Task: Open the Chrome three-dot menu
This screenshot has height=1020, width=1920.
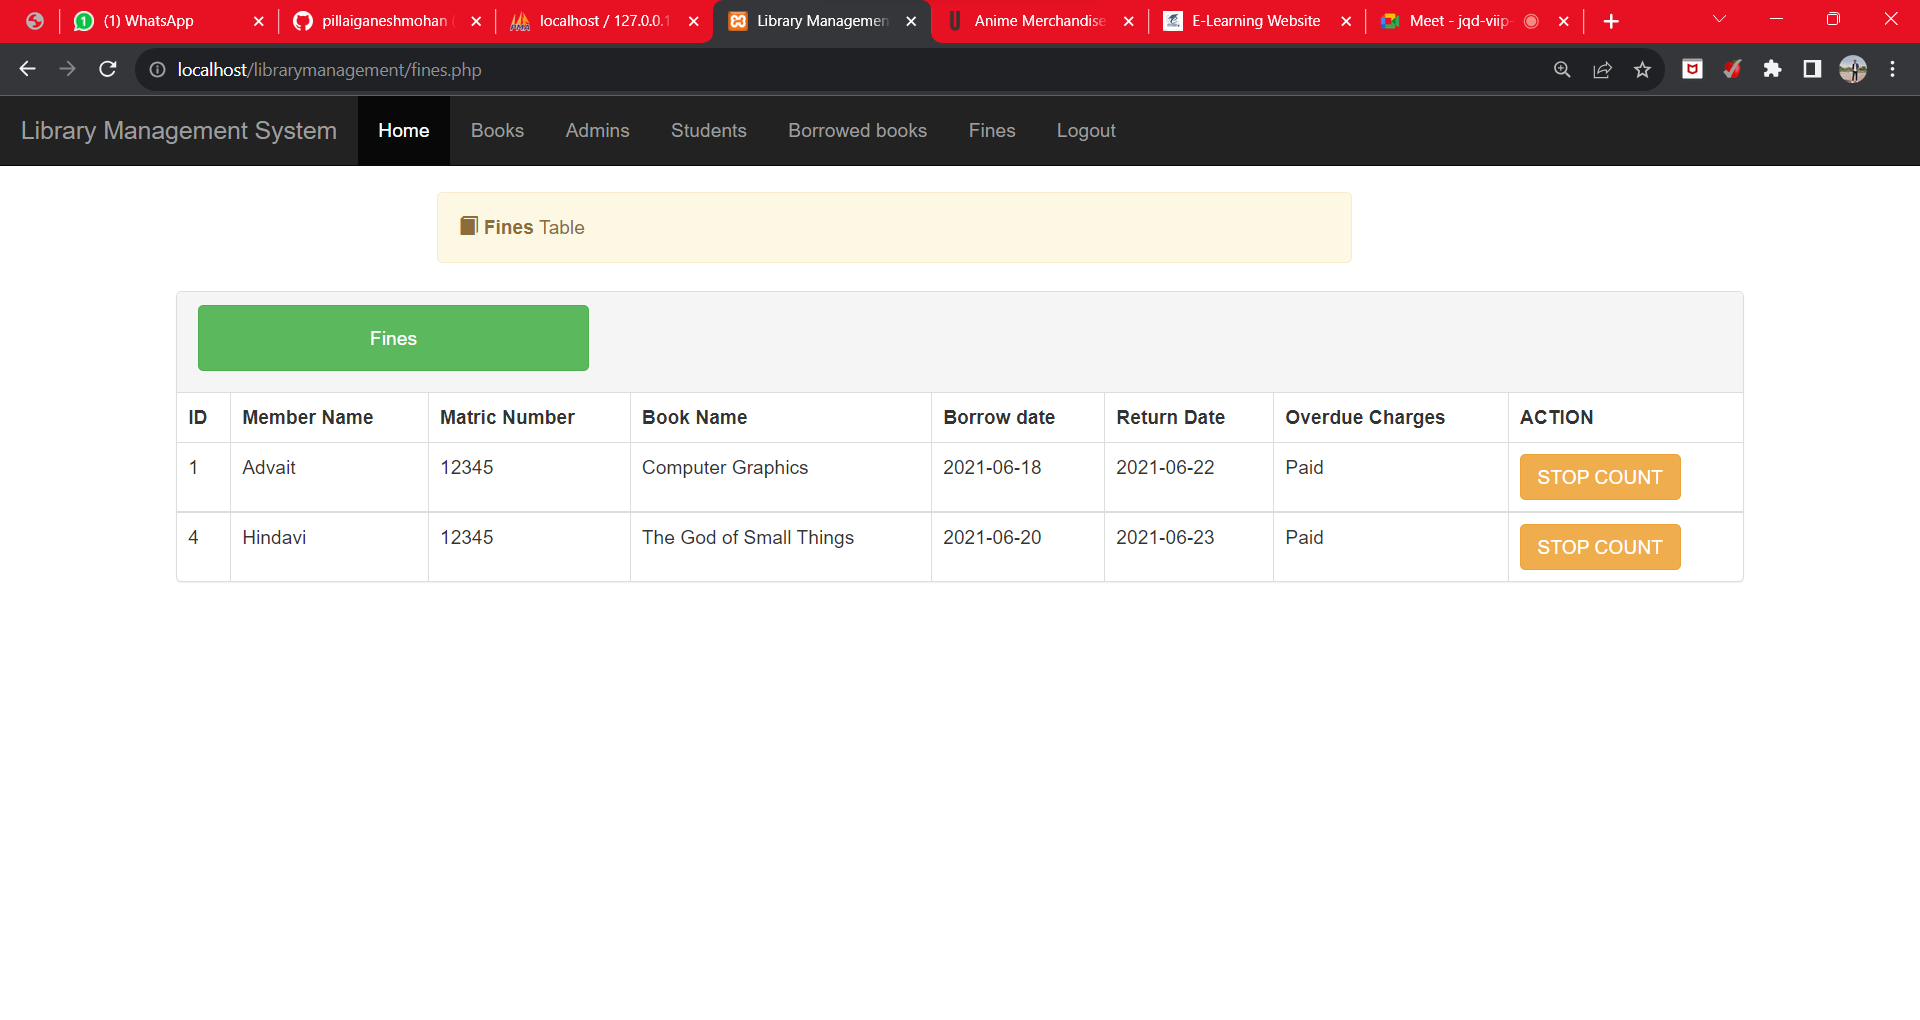Action: (x=1893, y=69)
